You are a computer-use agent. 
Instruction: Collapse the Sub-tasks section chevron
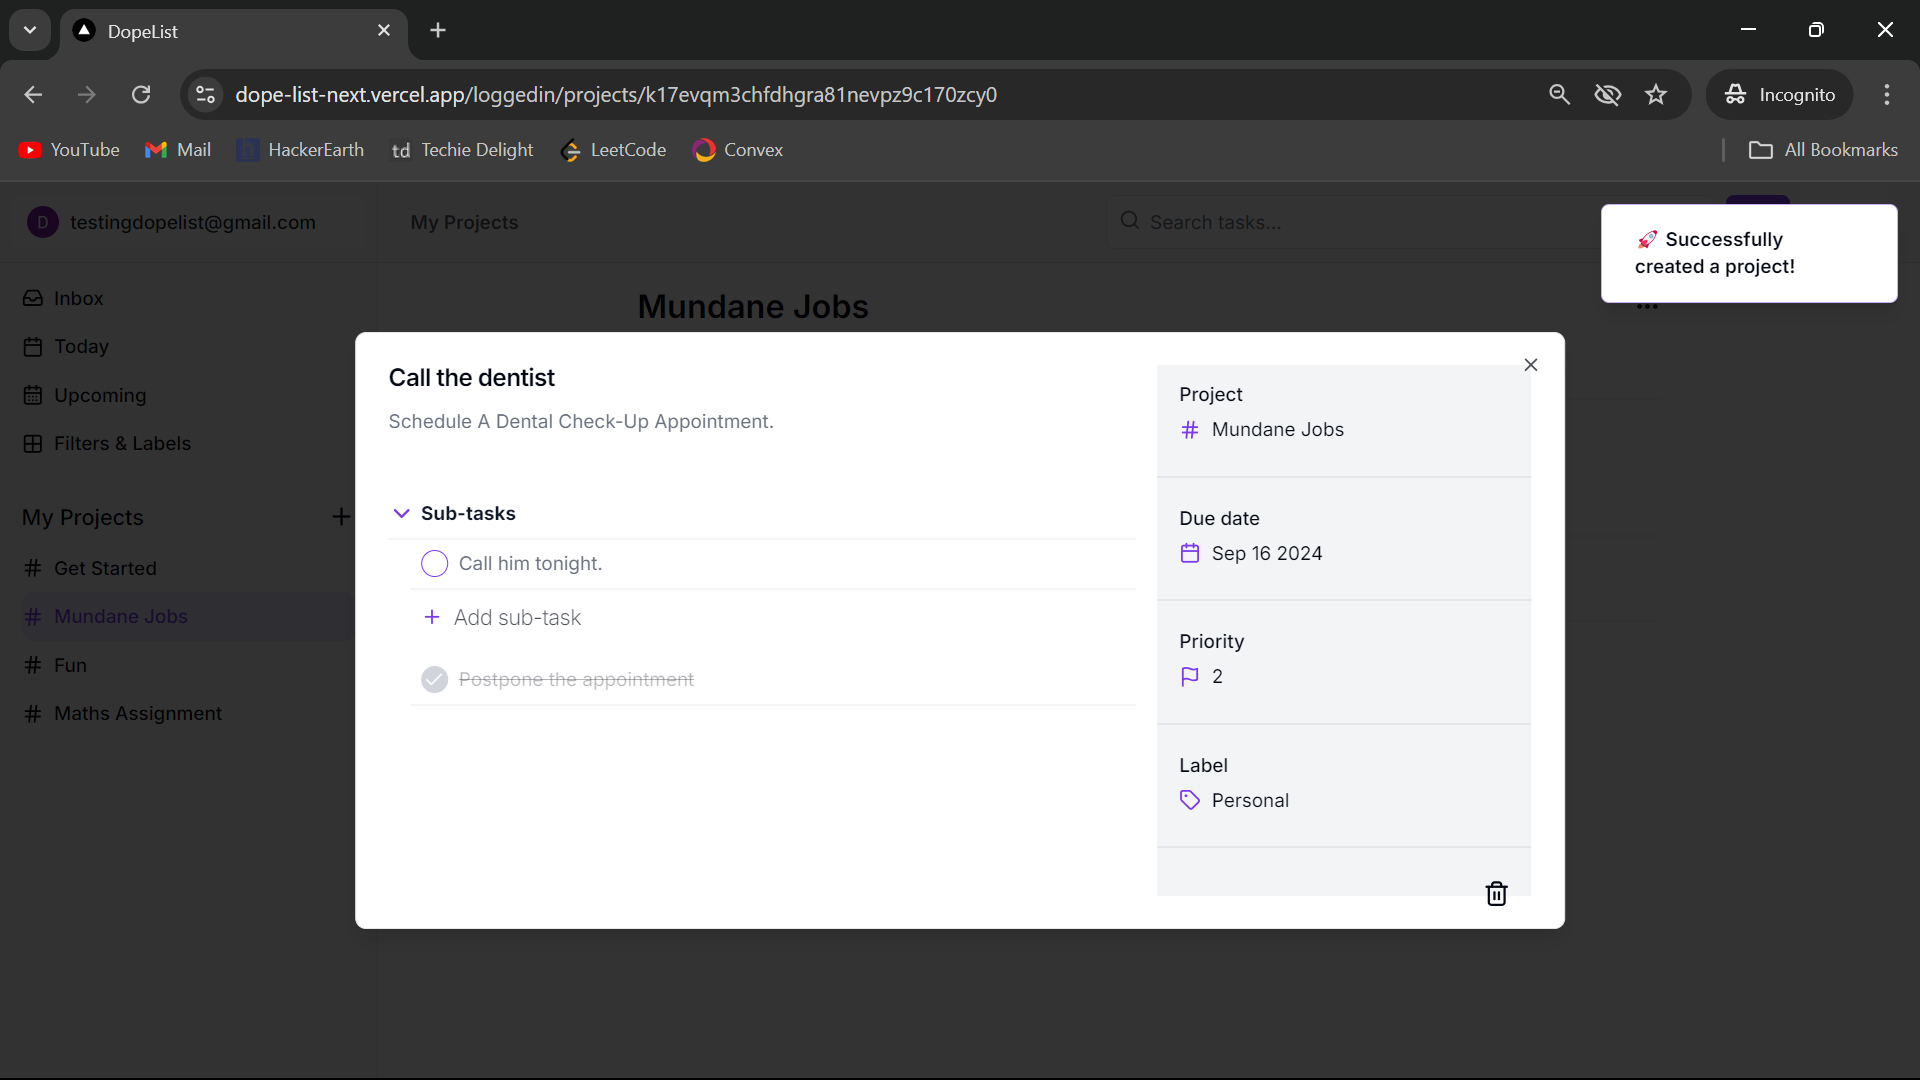[x=401, y=513]
